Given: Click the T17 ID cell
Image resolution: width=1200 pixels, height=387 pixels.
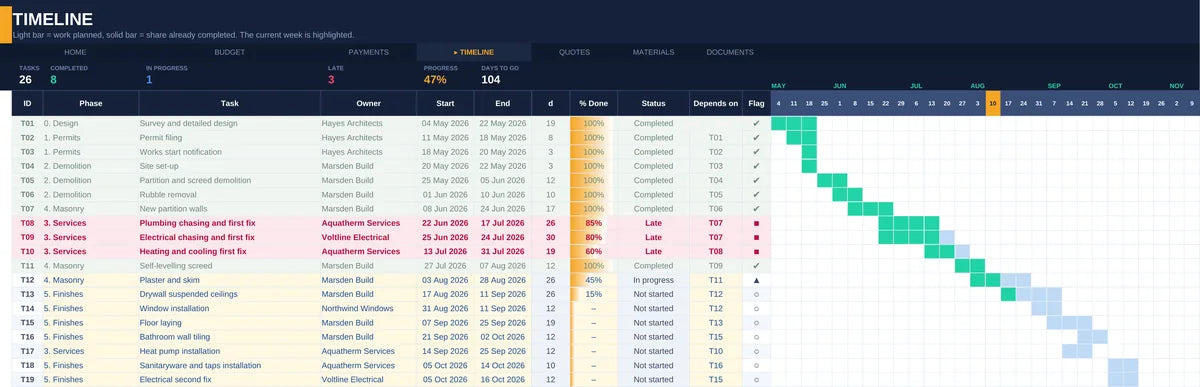Looking at the screenshot, I should (x=27, y=351).
